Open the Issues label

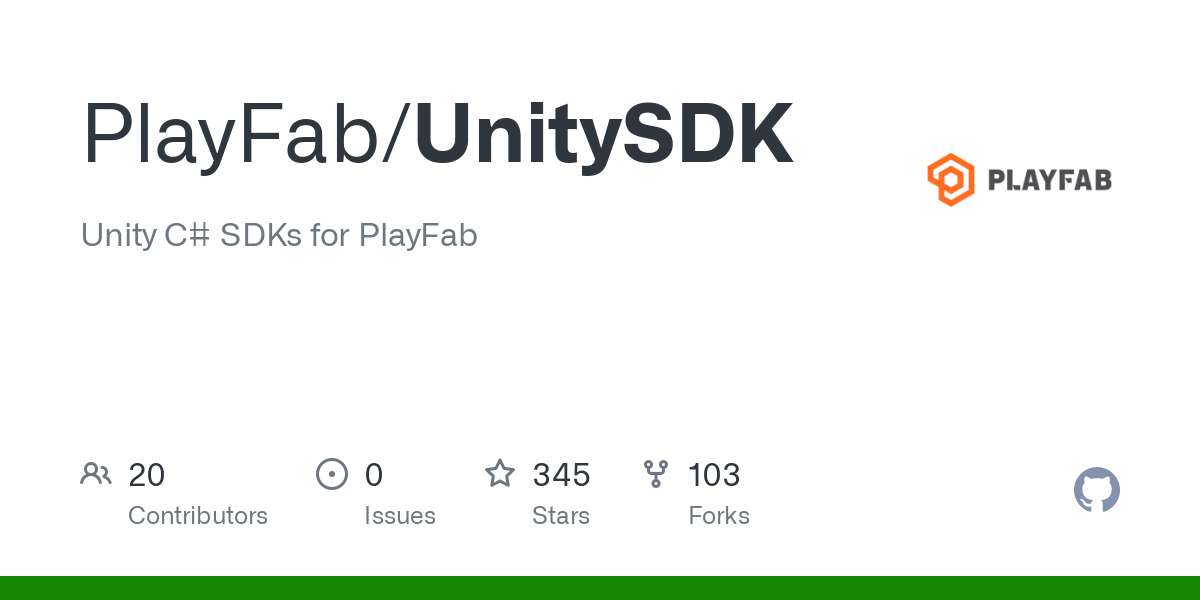click(400, 516)
